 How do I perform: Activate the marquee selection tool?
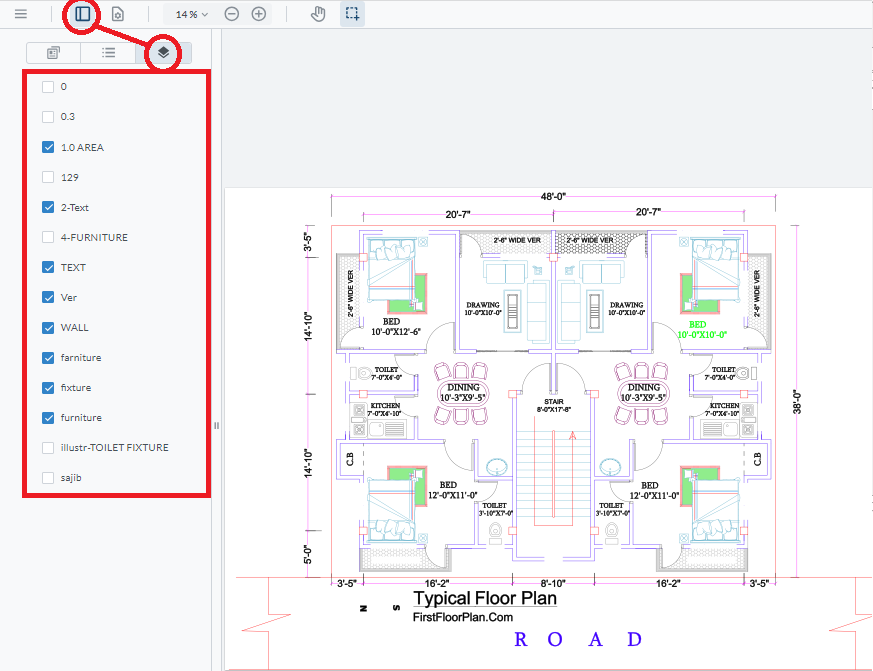(351, 14)
